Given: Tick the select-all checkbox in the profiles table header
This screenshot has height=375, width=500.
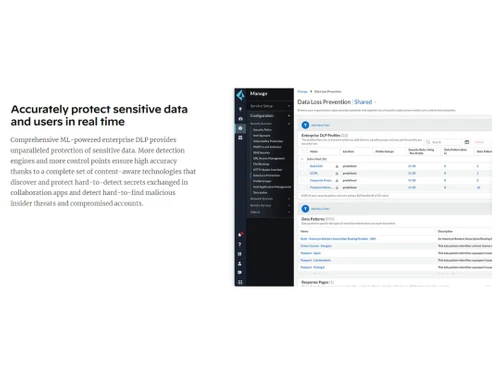Looking at the screenshot, I should tap(303, 151).
